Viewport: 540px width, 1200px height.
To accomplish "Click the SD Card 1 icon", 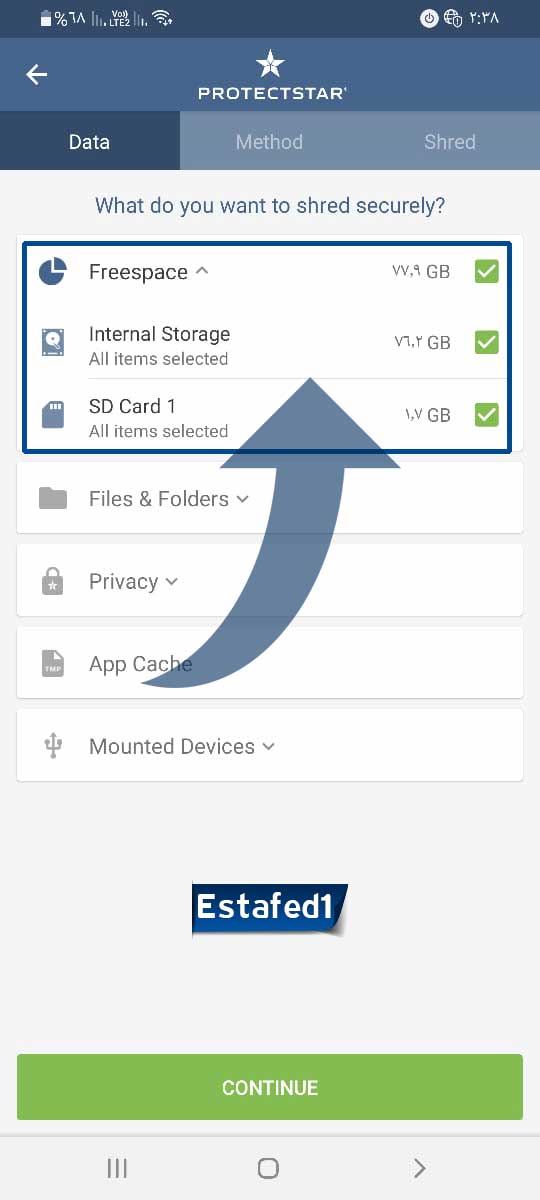I will 53,415.
